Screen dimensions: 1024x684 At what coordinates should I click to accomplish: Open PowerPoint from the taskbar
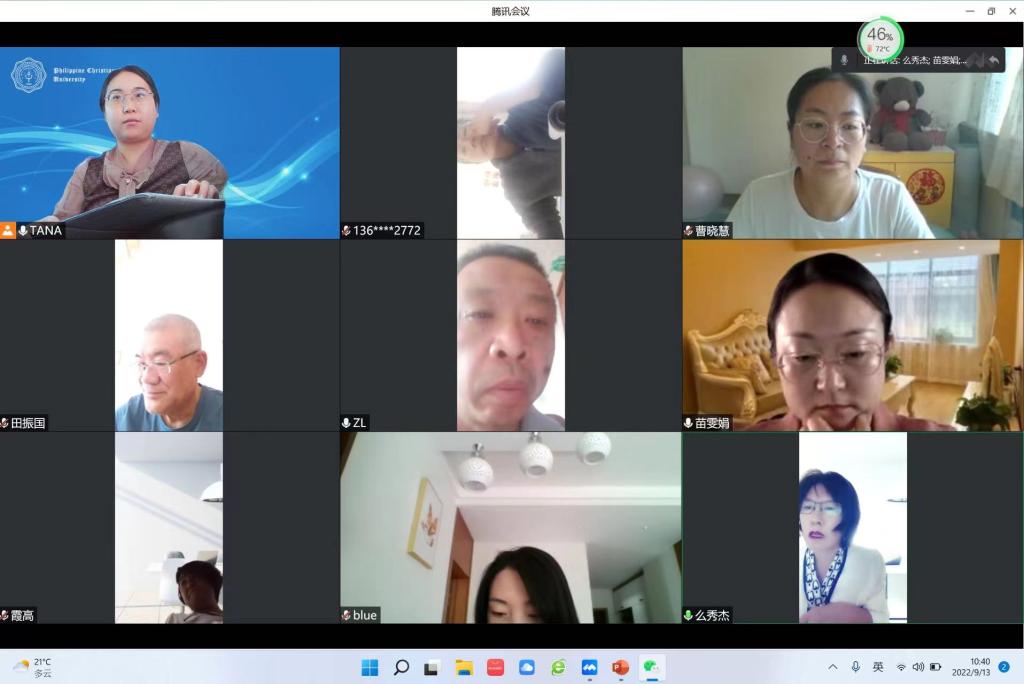(620, 667)
